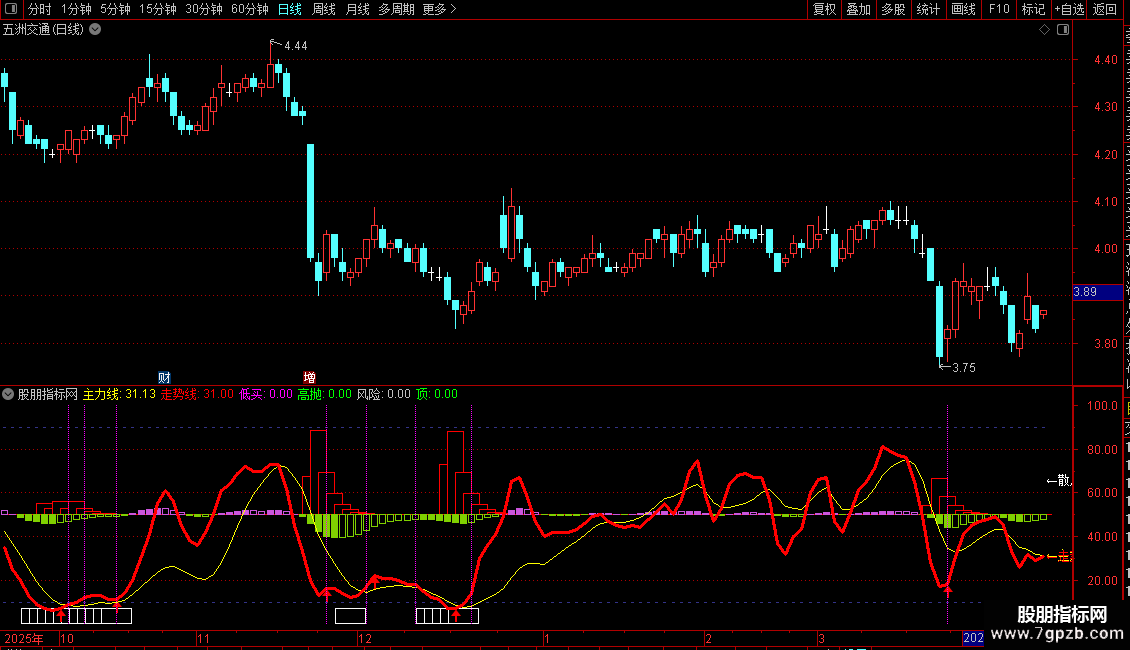Open the 叠加 overlay option
Image resolution: width=1130 pixels, height=650 pixels.
[x=858, y=9]
